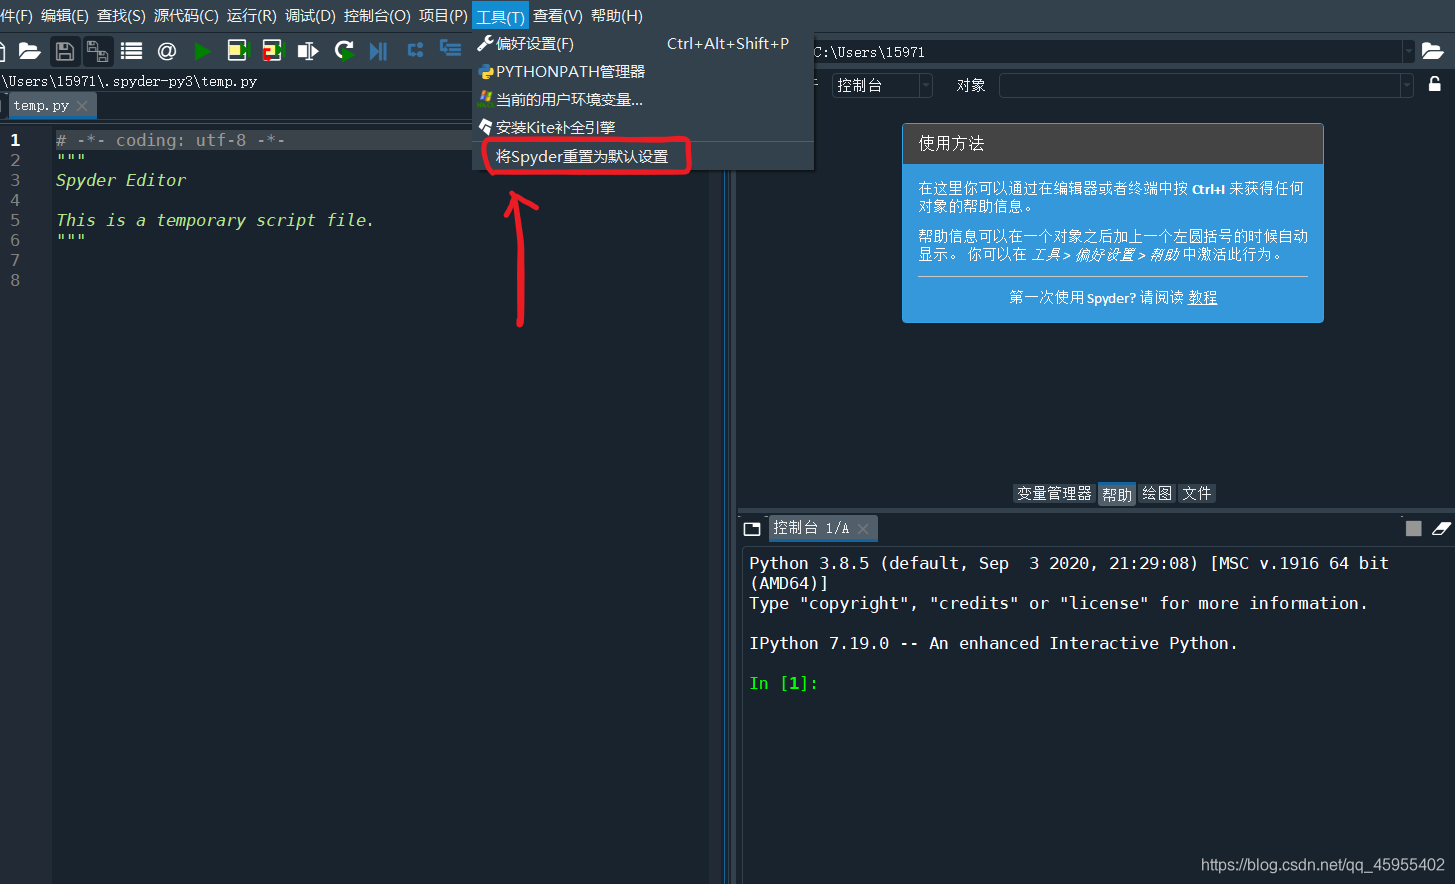Screen dimensions: 1455x884
Task: Run the current script with the green Run icon
Action: point(203,51)
